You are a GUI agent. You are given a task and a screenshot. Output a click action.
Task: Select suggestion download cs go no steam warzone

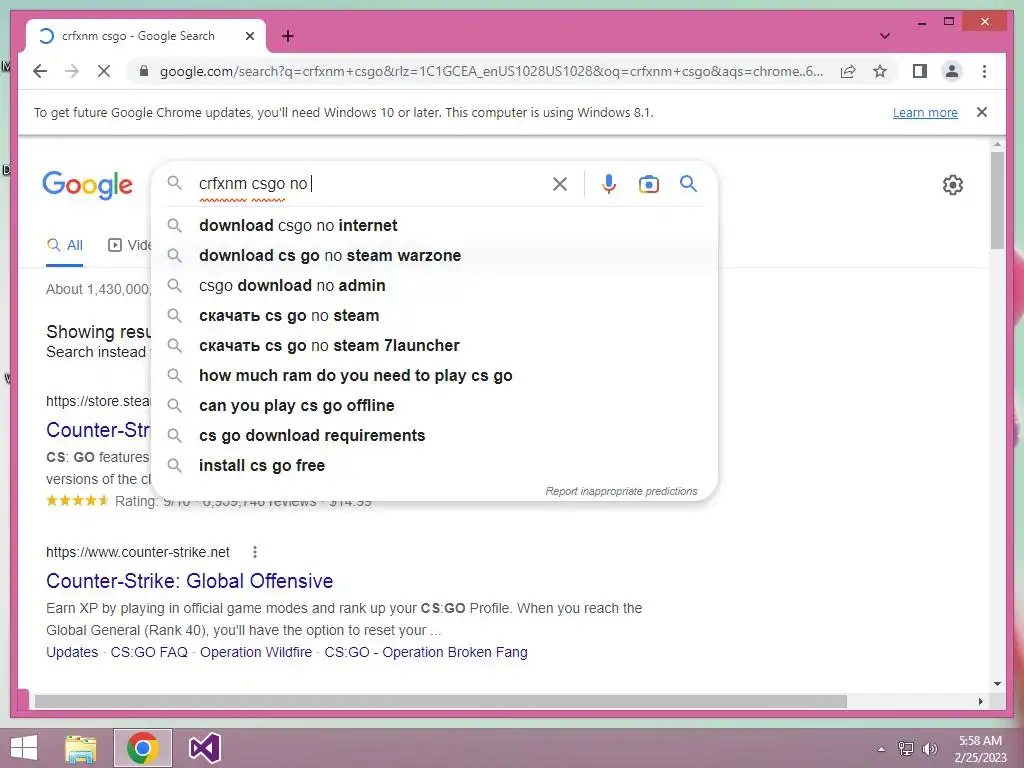(x=434, y=255)
